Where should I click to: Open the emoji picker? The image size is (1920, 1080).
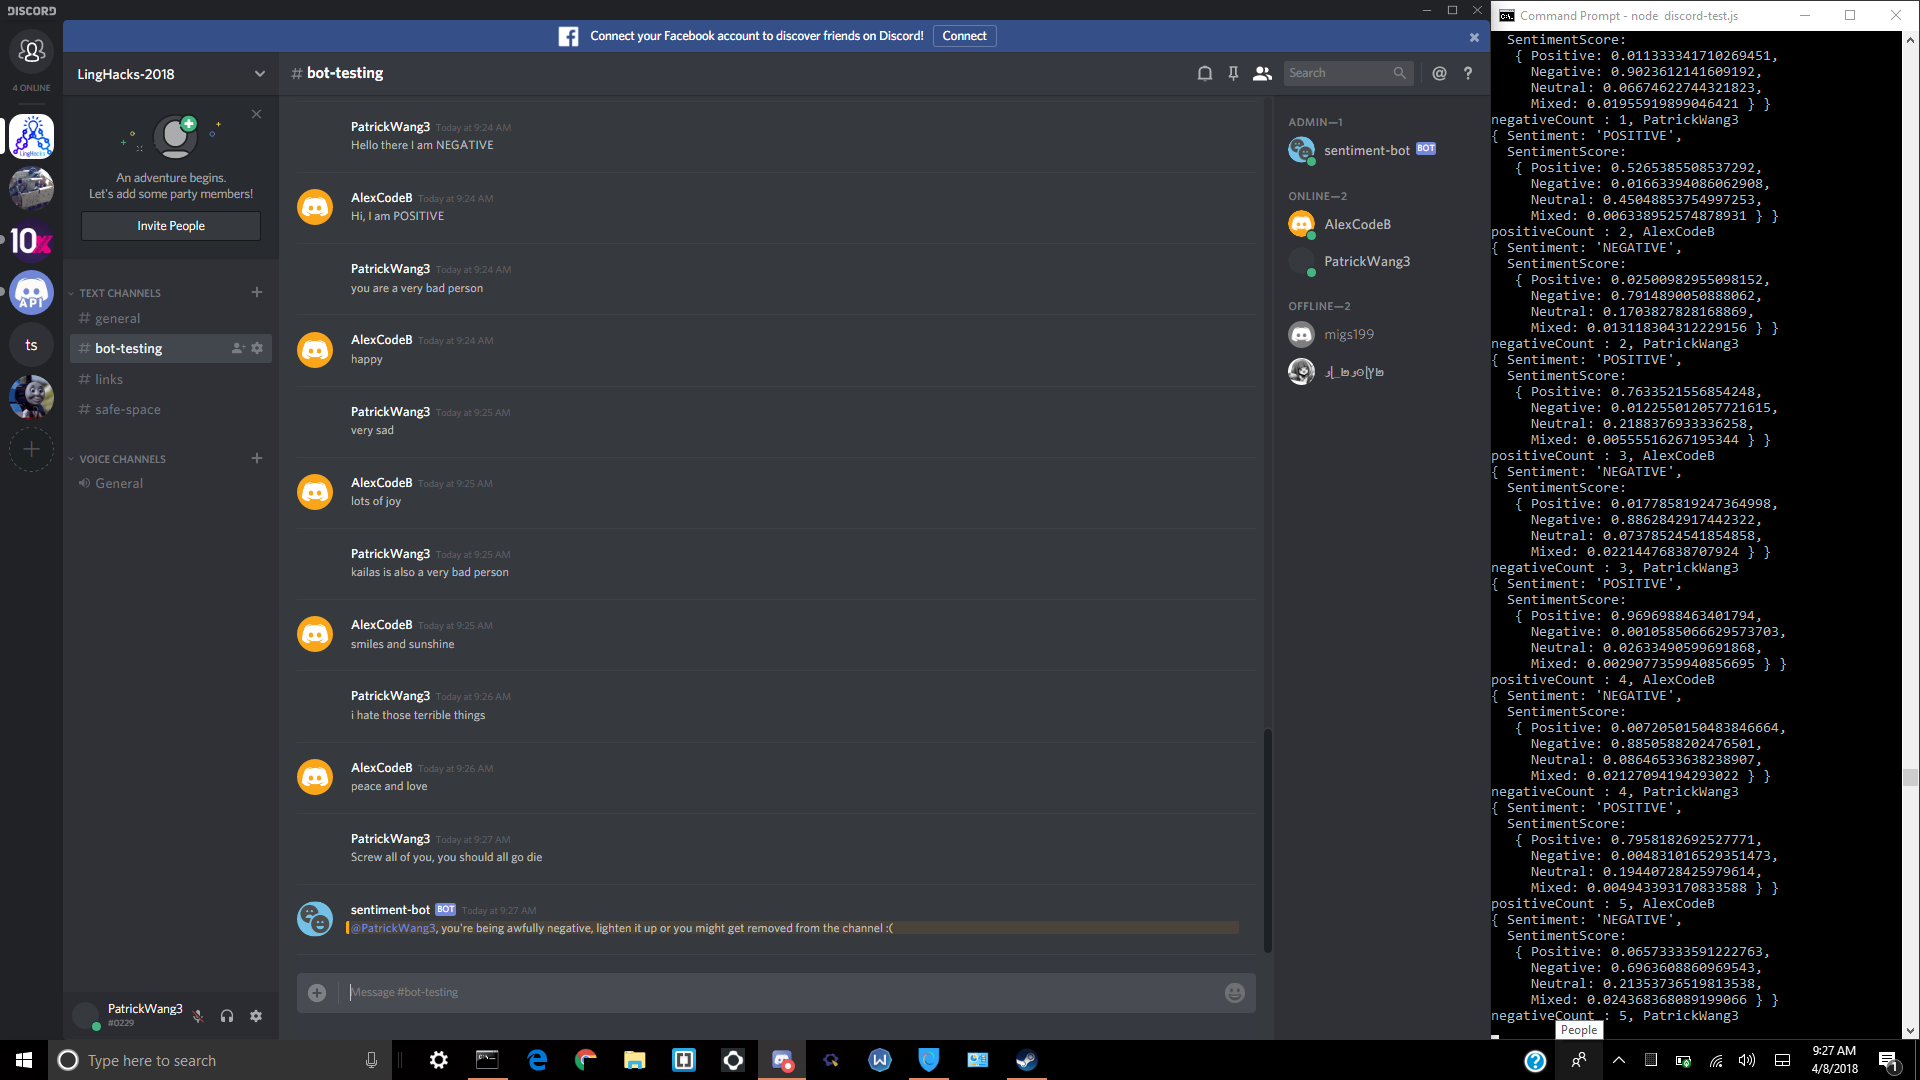[1235, 993]
